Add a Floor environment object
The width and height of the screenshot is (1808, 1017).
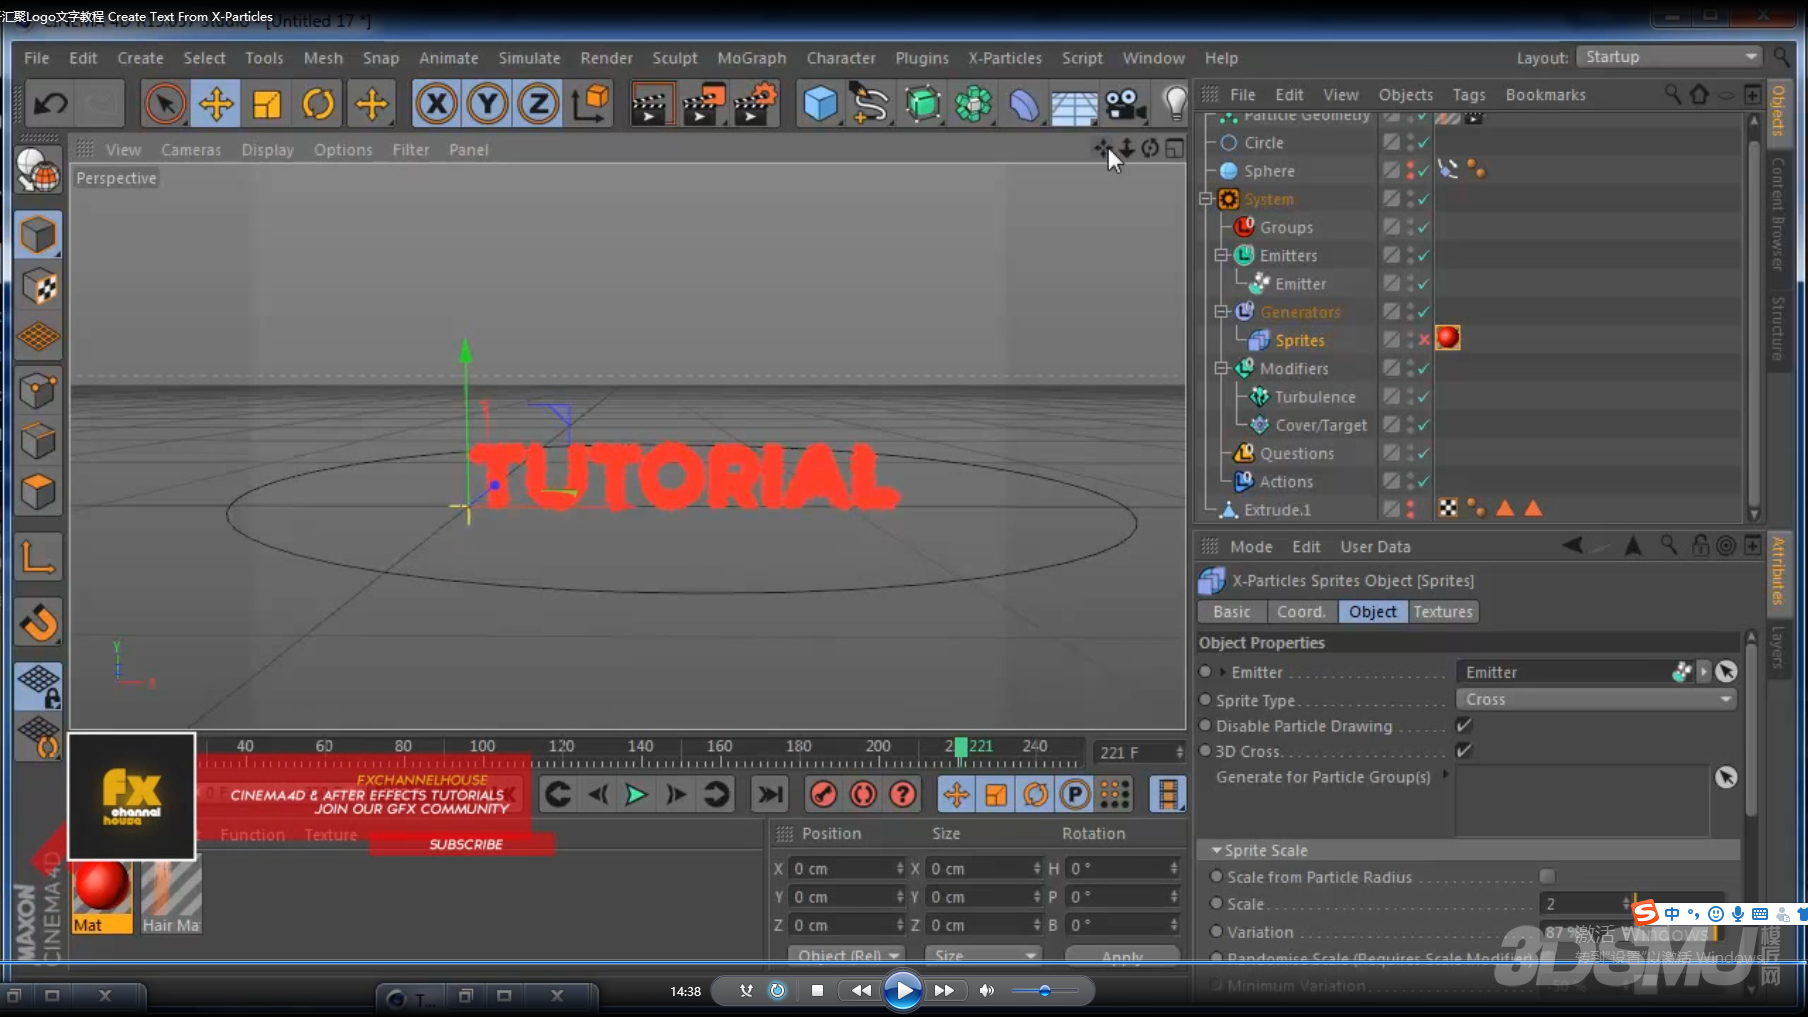pos(1074,104)
